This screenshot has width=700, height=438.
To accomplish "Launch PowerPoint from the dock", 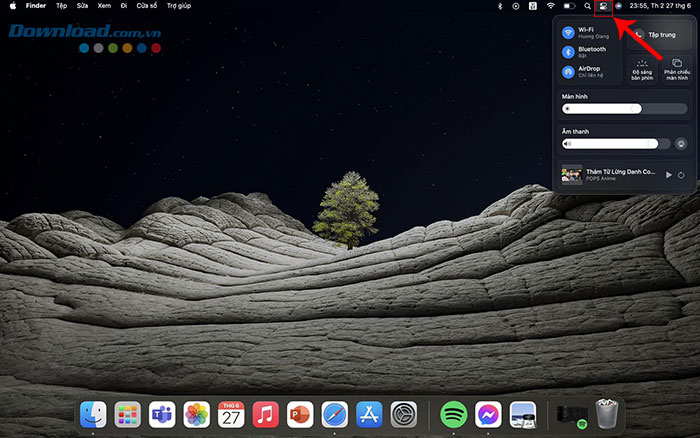I will pos(300,414).
